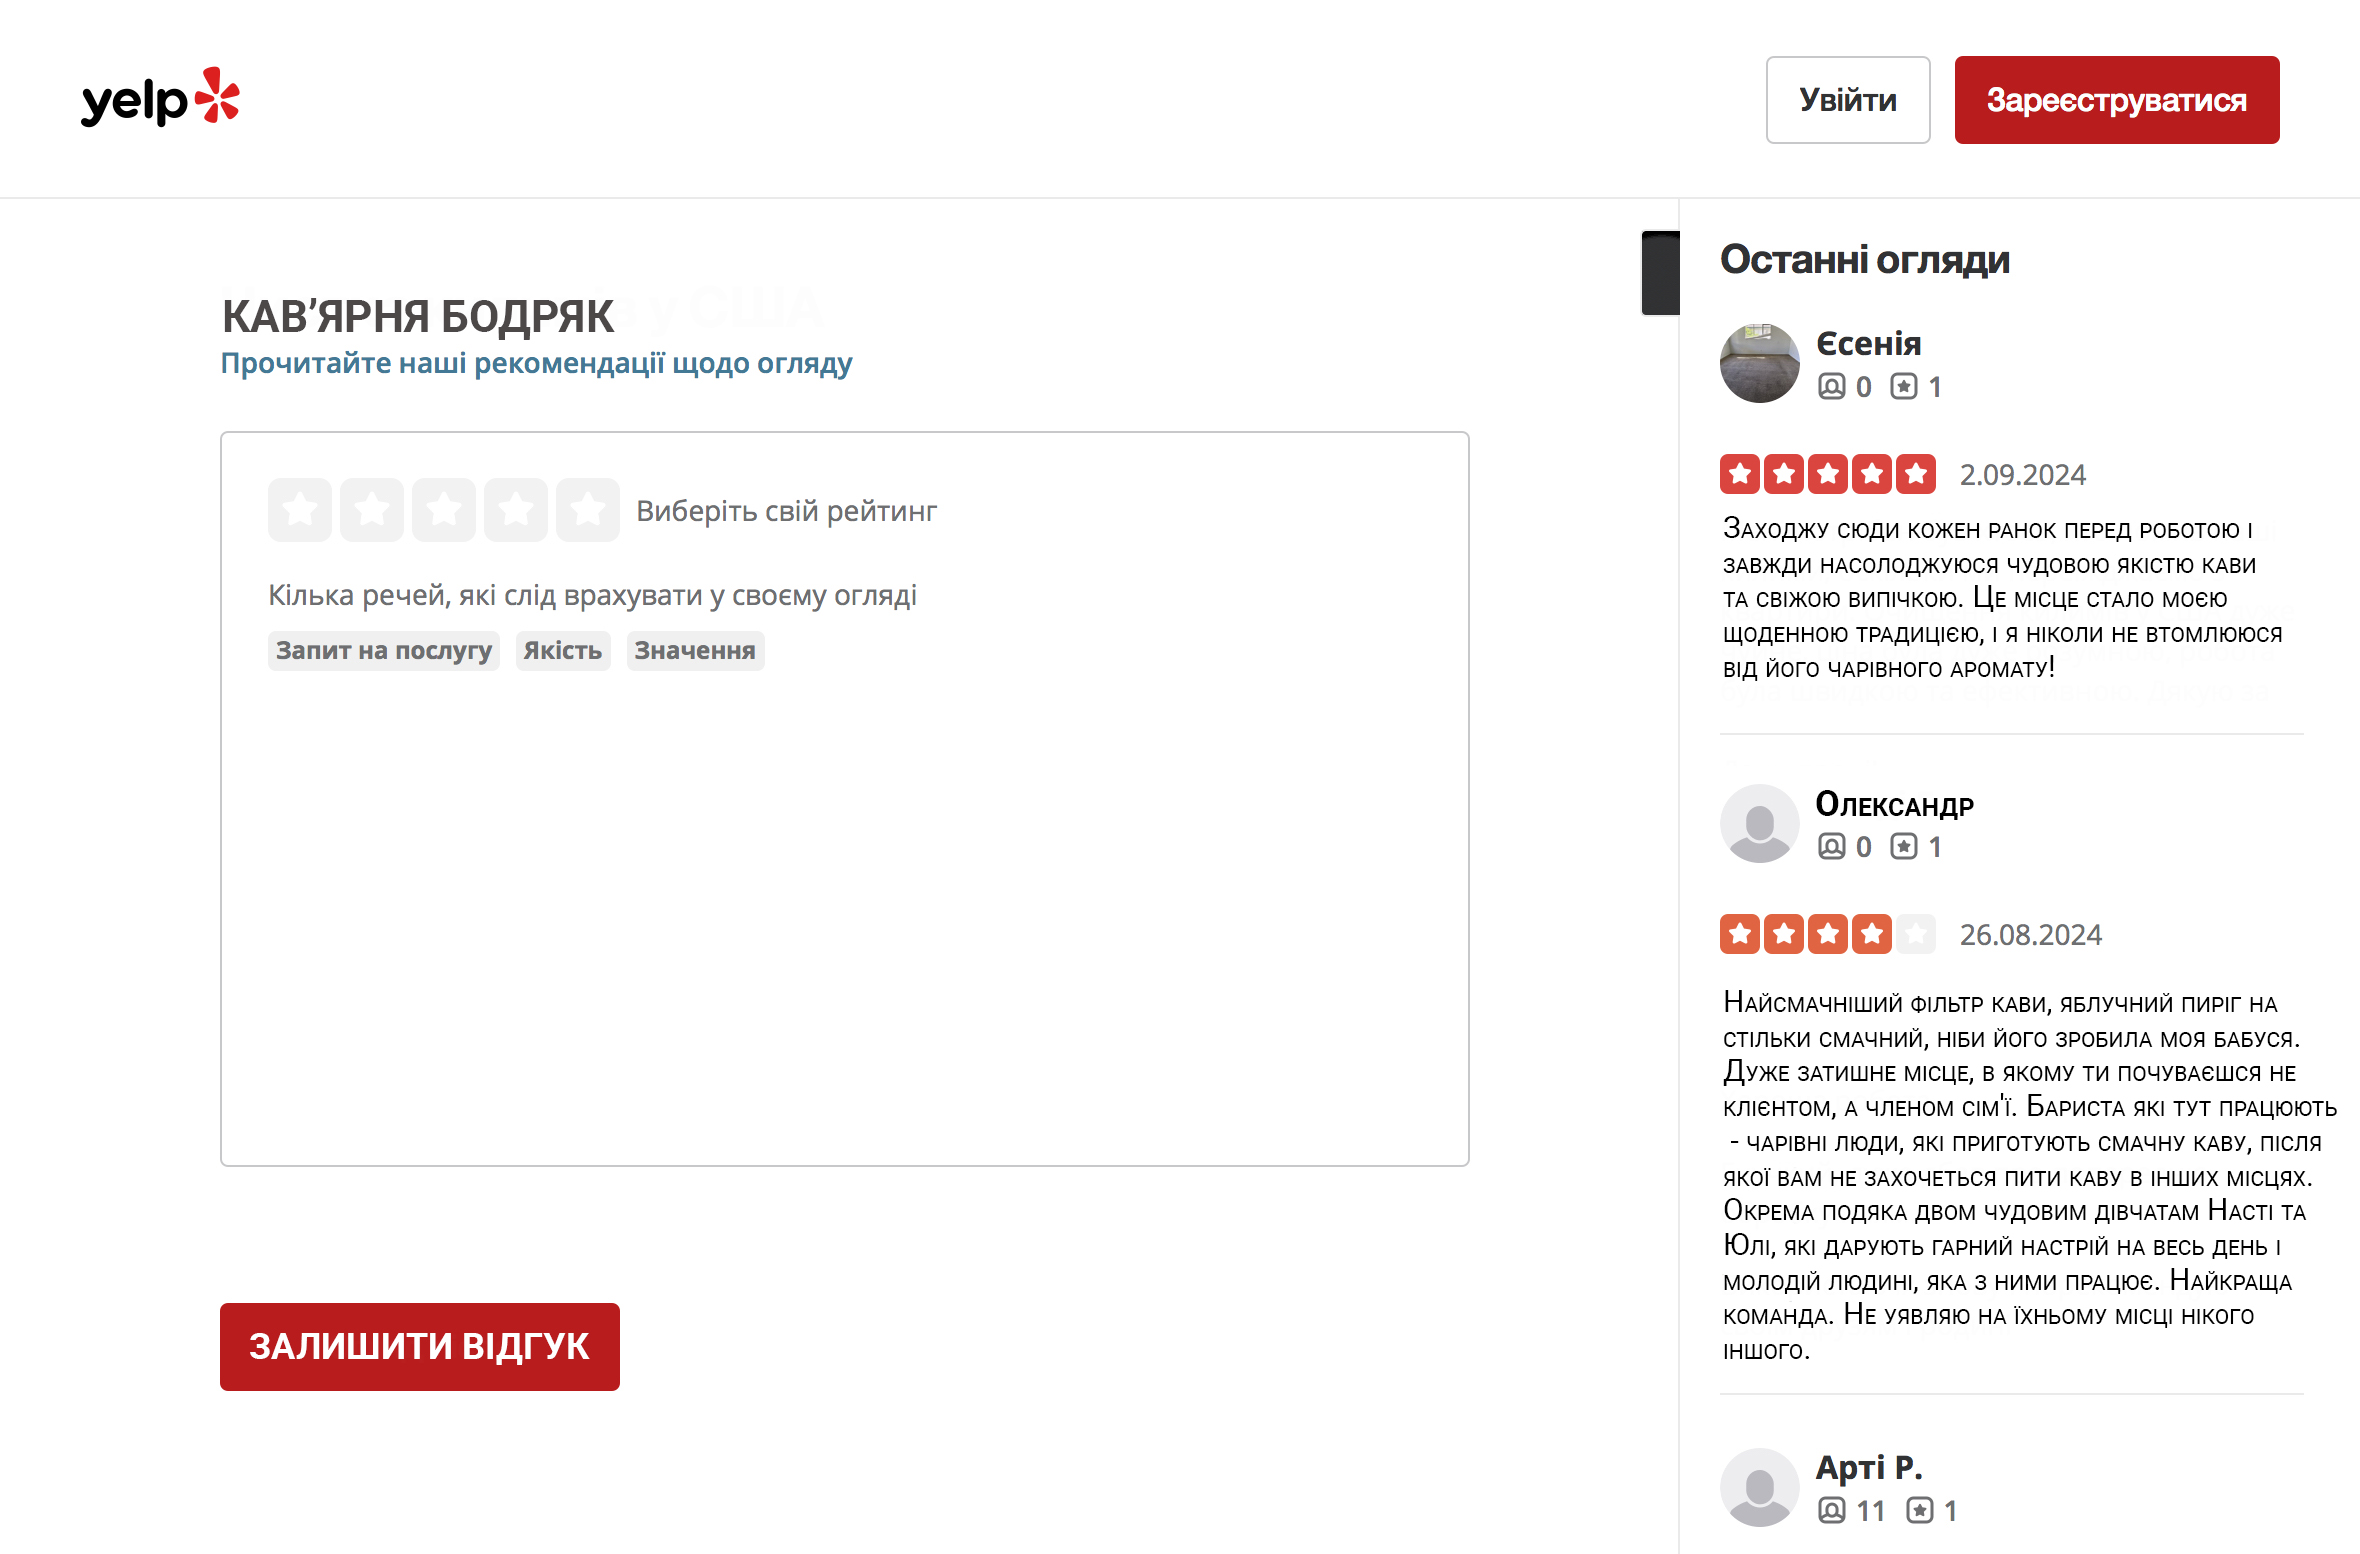Submit with the ЗАЛИШИТИ ВІДГУК button
Viewport: 2360px width, 1554px height.
tap(420, 1346)
